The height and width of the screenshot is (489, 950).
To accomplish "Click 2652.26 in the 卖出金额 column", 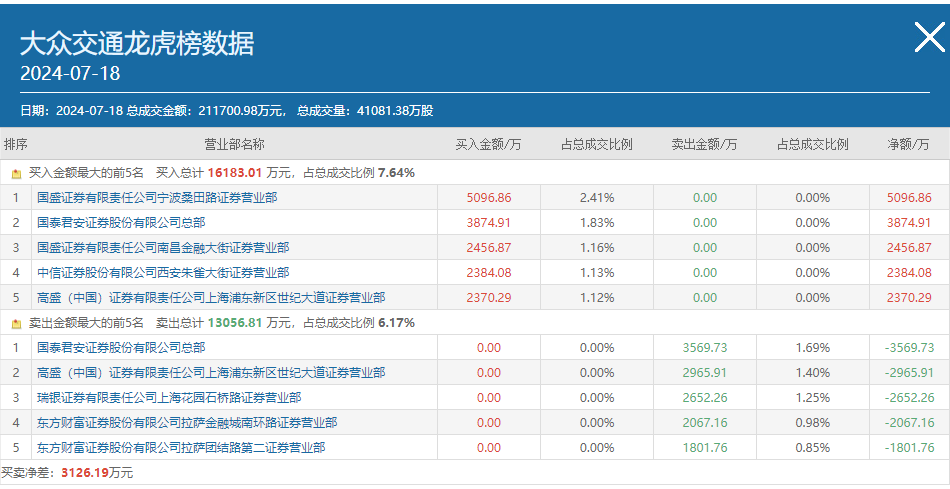I will pos(705,398).
